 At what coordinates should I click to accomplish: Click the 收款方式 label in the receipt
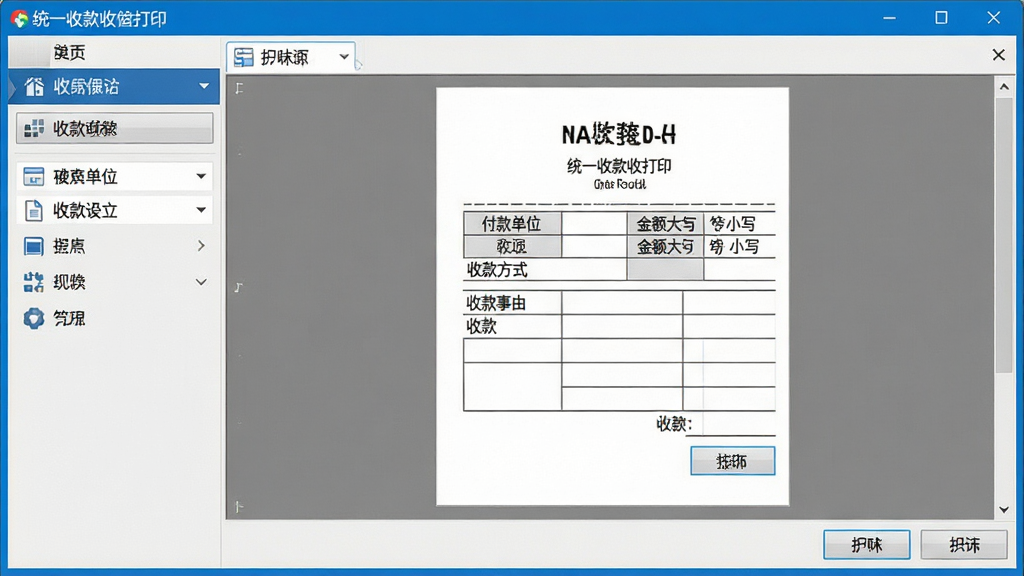497,270
